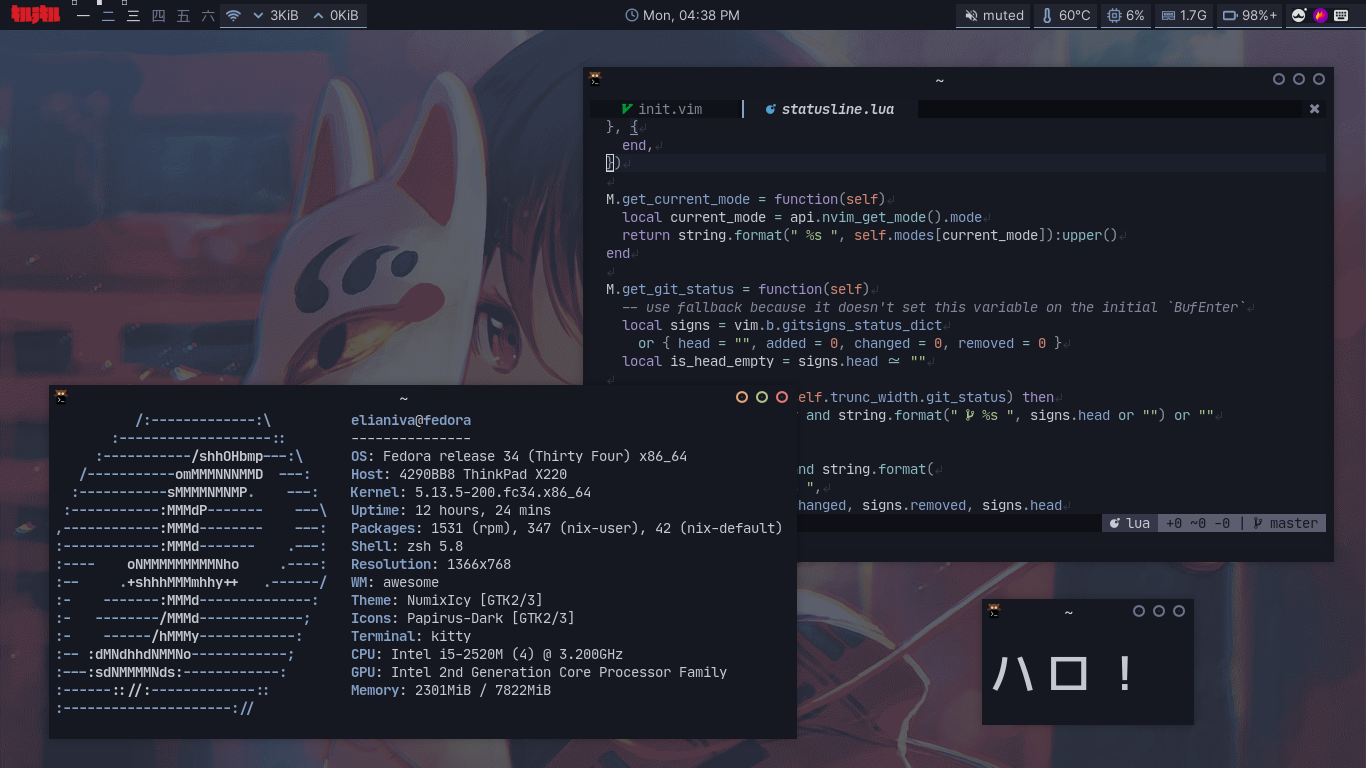
Task: Click the battery icon showing 98%+
Action: click(1230, 15)
